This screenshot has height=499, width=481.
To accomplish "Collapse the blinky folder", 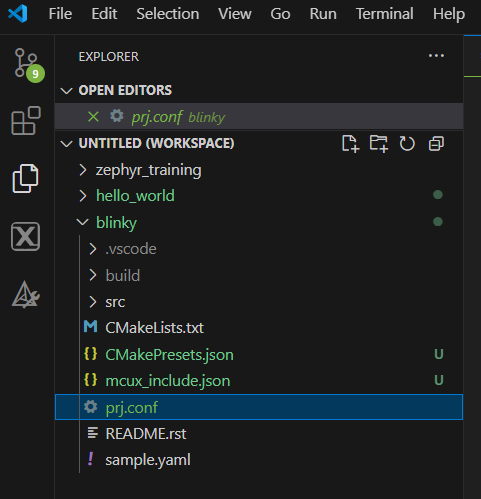I will click(82, 222).
